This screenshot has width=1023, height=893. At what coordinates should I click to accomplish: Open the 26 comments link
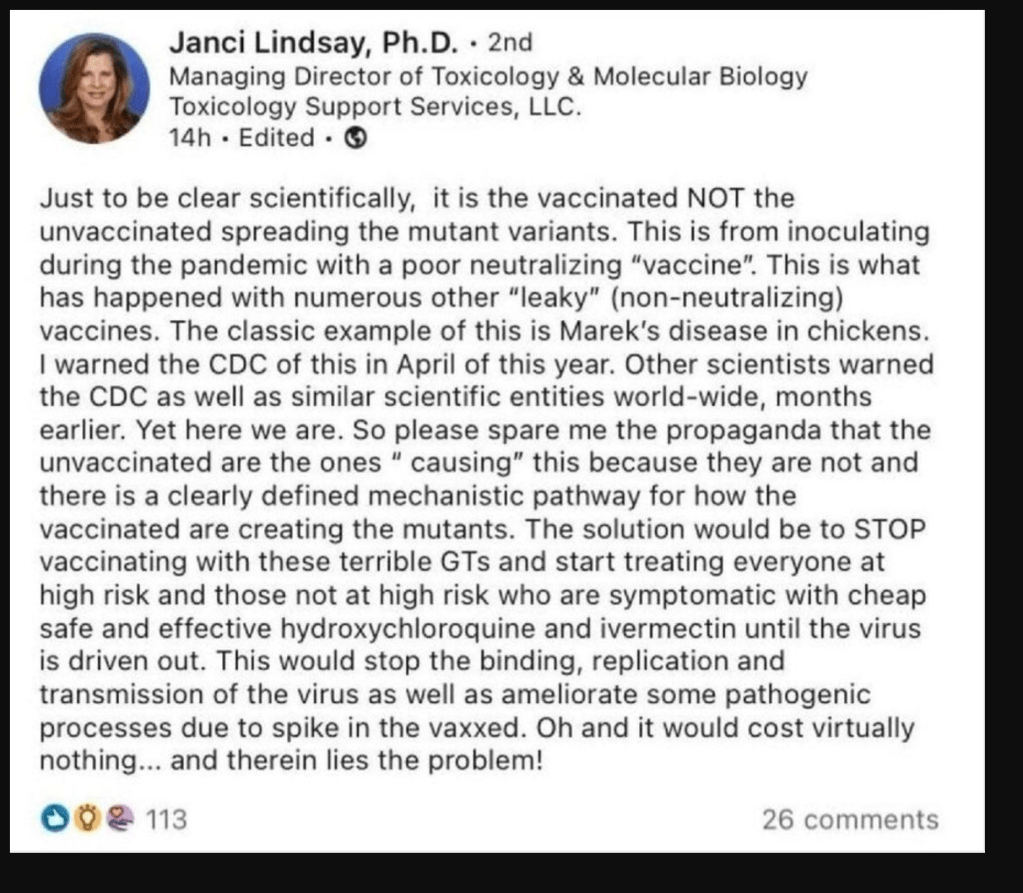[x=850, y=820]
